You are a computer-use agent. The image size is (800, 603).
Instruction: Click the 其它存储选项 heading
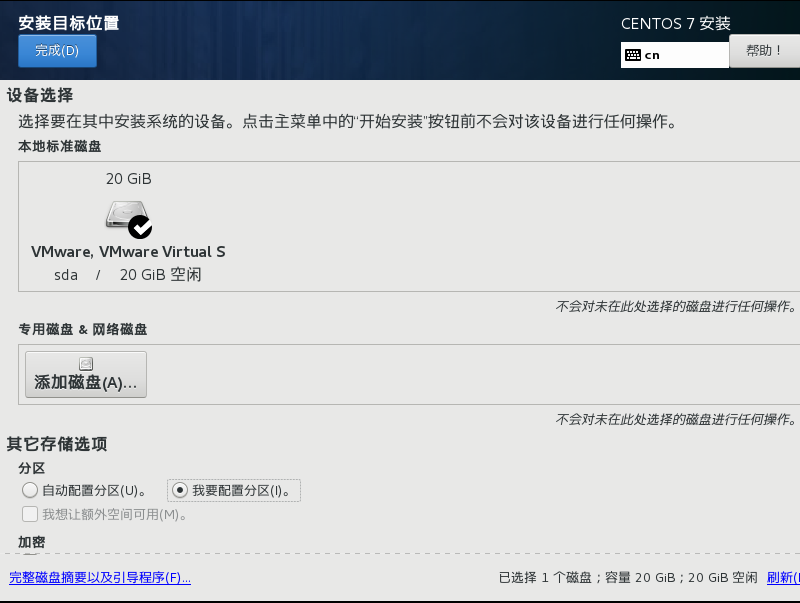[57, 444]
